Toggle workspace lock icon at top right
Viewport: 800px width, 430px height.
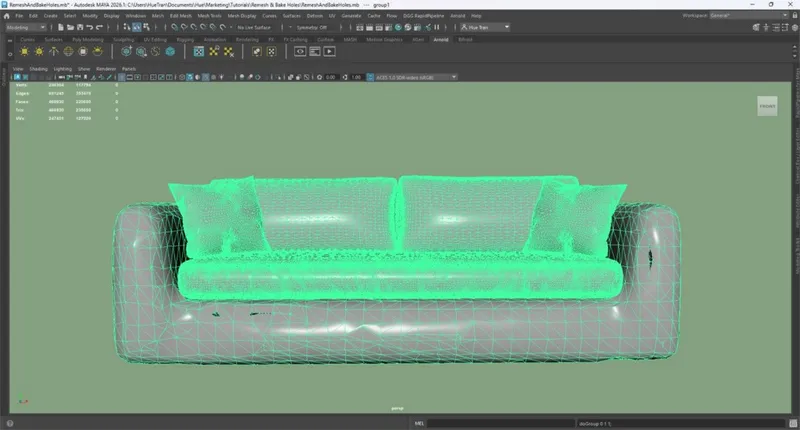pos(794,15)
